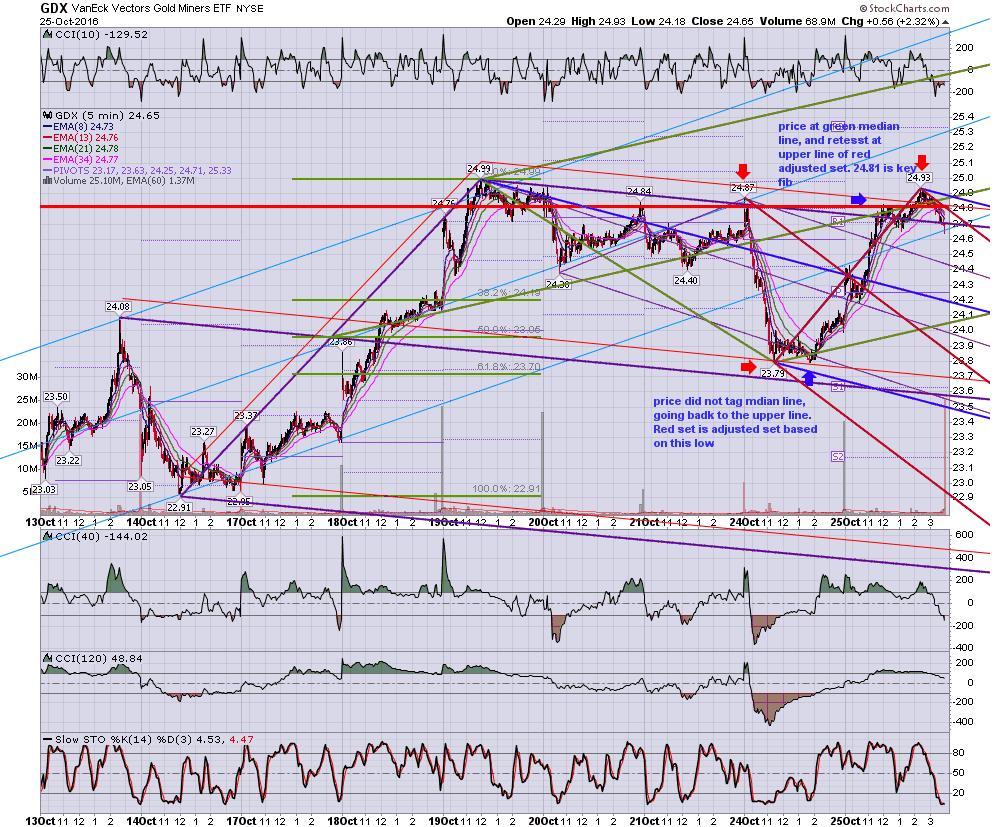Image resolution: width=996 pixels, height=827 pixels.
Task: Click the 25-Oct-2016 date text
Action: coord(67,21)
